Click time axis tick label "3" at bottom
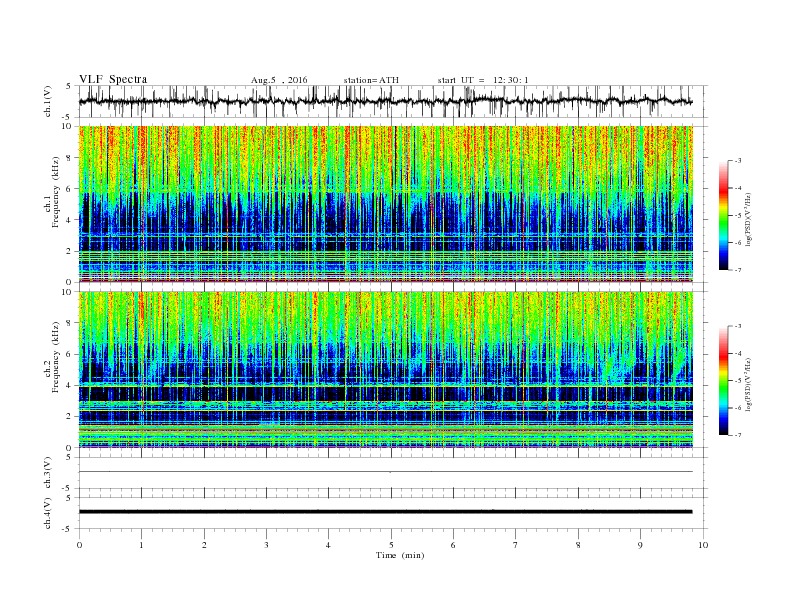Viewport: 792px width, 612px height. point(266,545)
